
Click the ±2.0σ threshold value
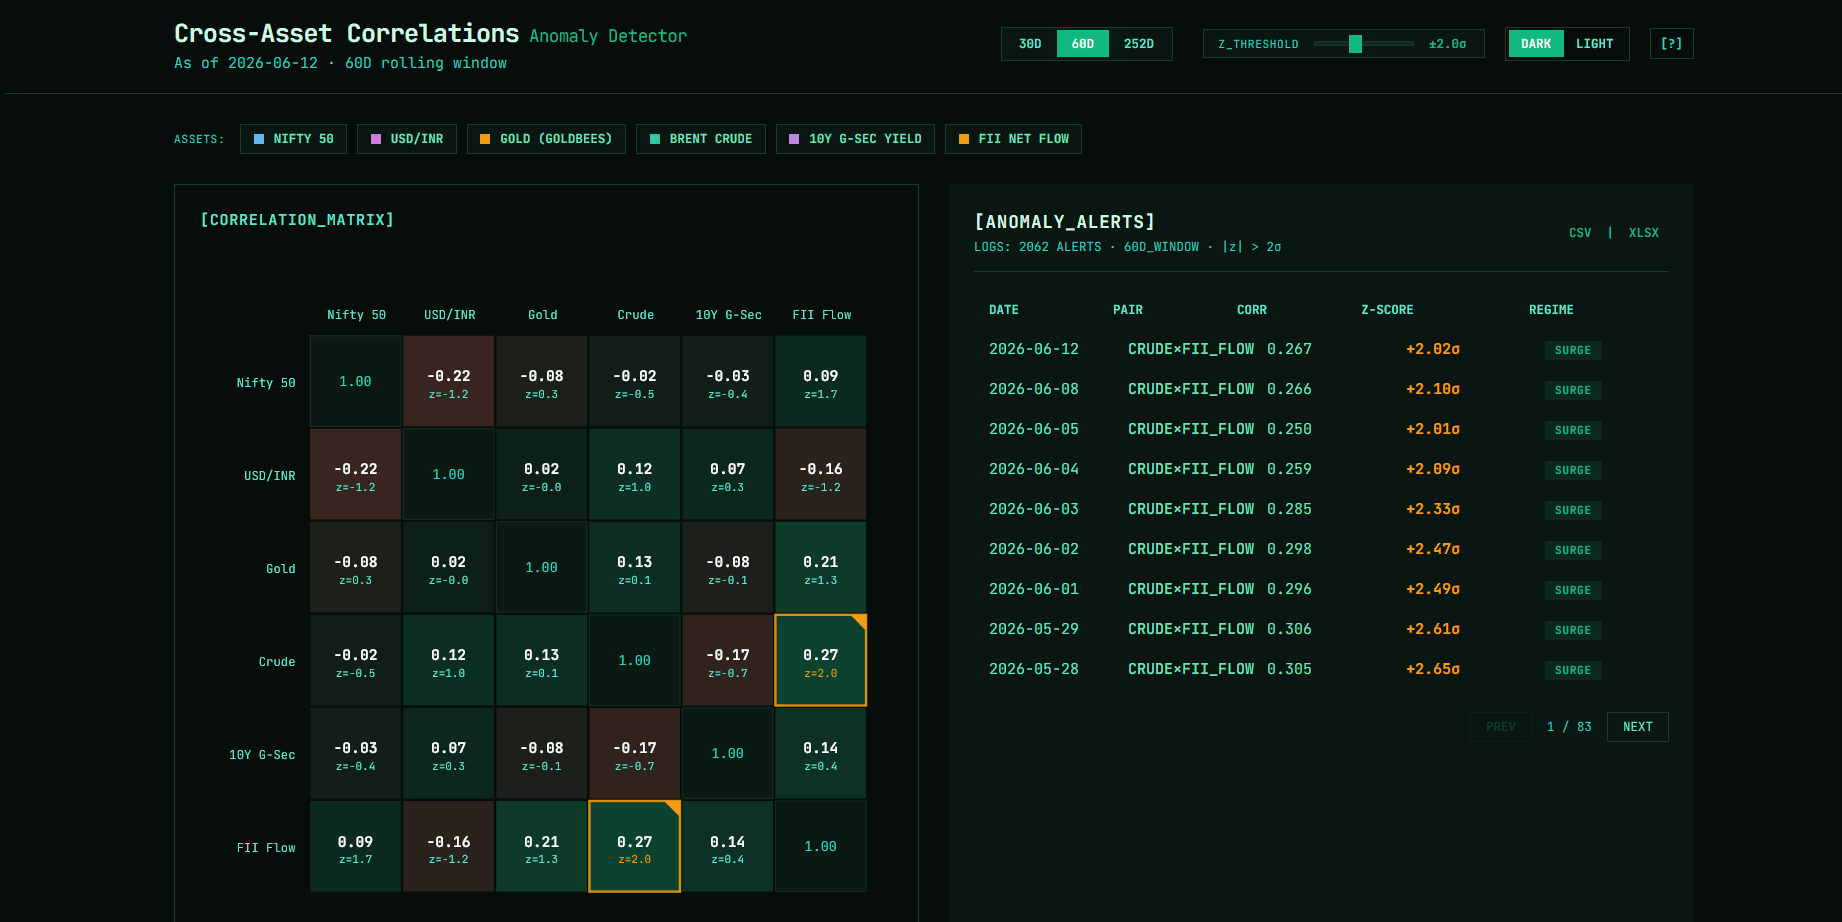click(1447, 44)
